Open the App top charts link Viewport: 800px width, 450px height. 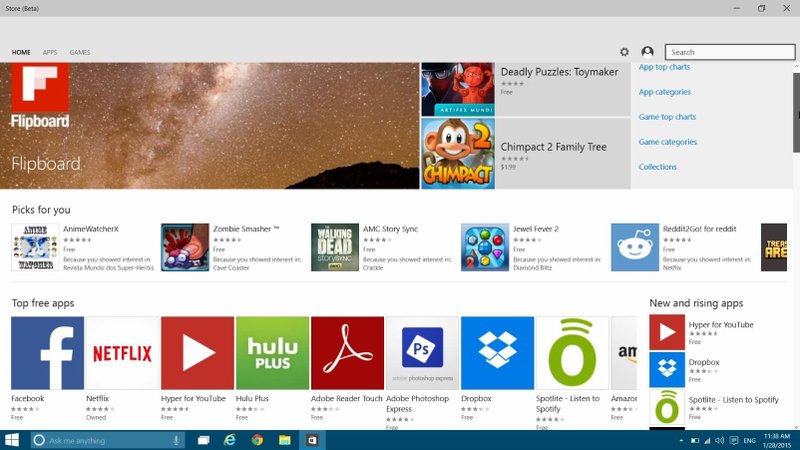tap(664, 67)
